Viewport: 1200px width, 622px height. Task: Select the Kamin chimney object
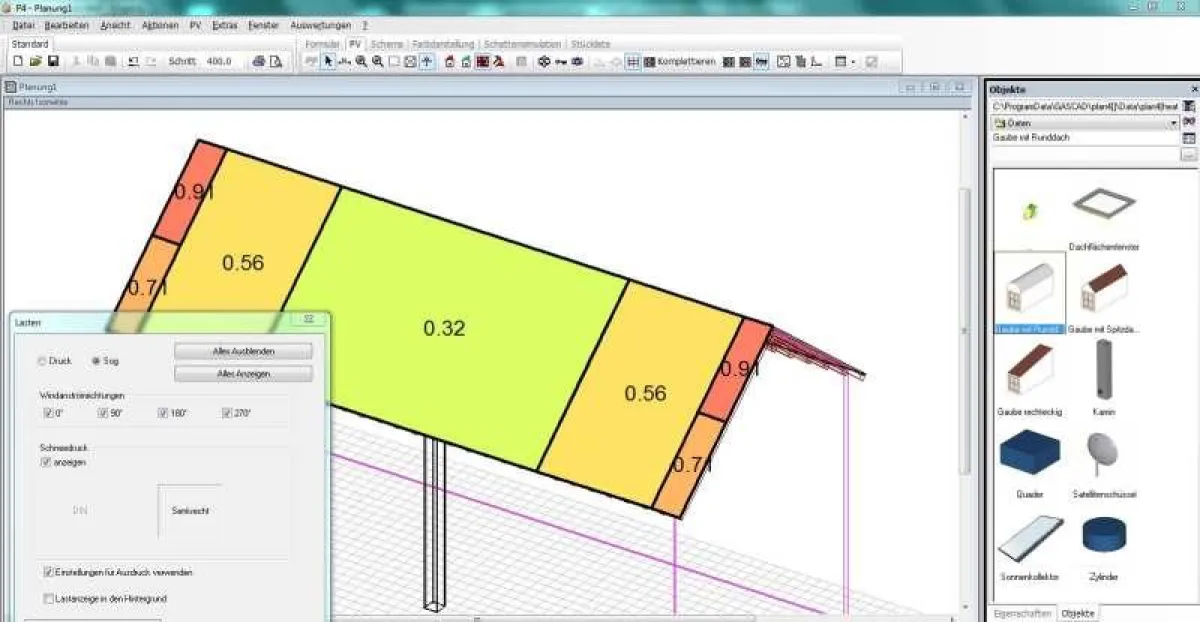tap(1103, 377)
